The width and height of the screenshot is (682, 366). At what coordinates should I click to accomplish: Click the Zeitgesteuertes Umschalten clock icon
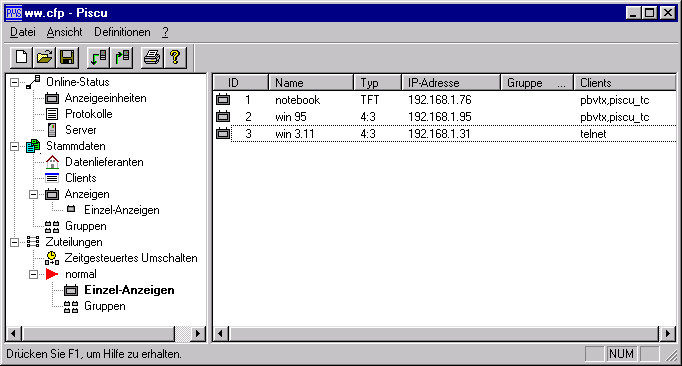tap(52, 258)
